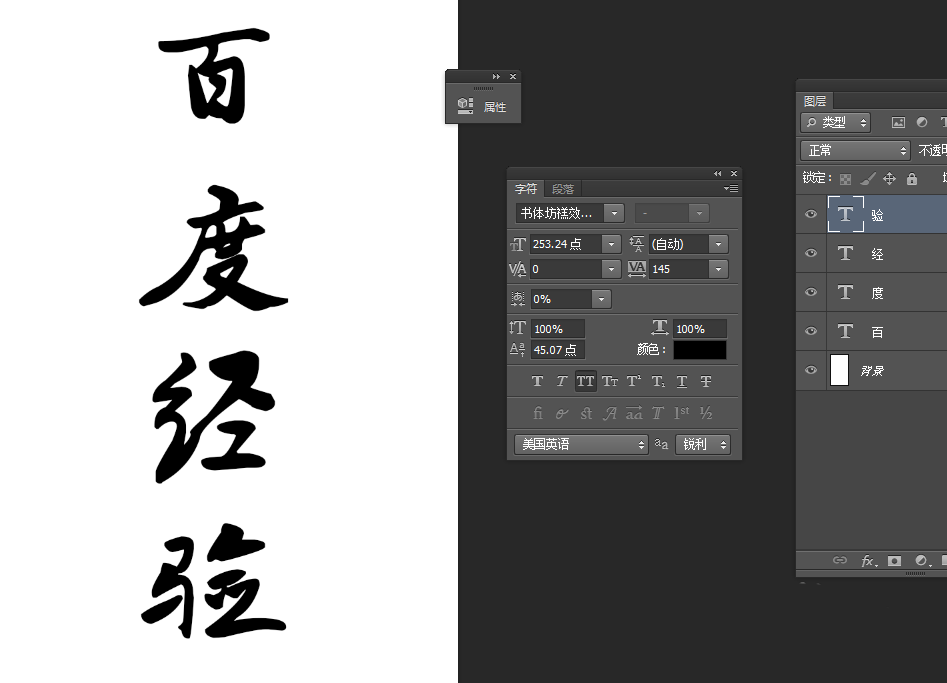Close the 属性 floating panel
Viewport: 947px width, 683px height.
pos(513,77)
